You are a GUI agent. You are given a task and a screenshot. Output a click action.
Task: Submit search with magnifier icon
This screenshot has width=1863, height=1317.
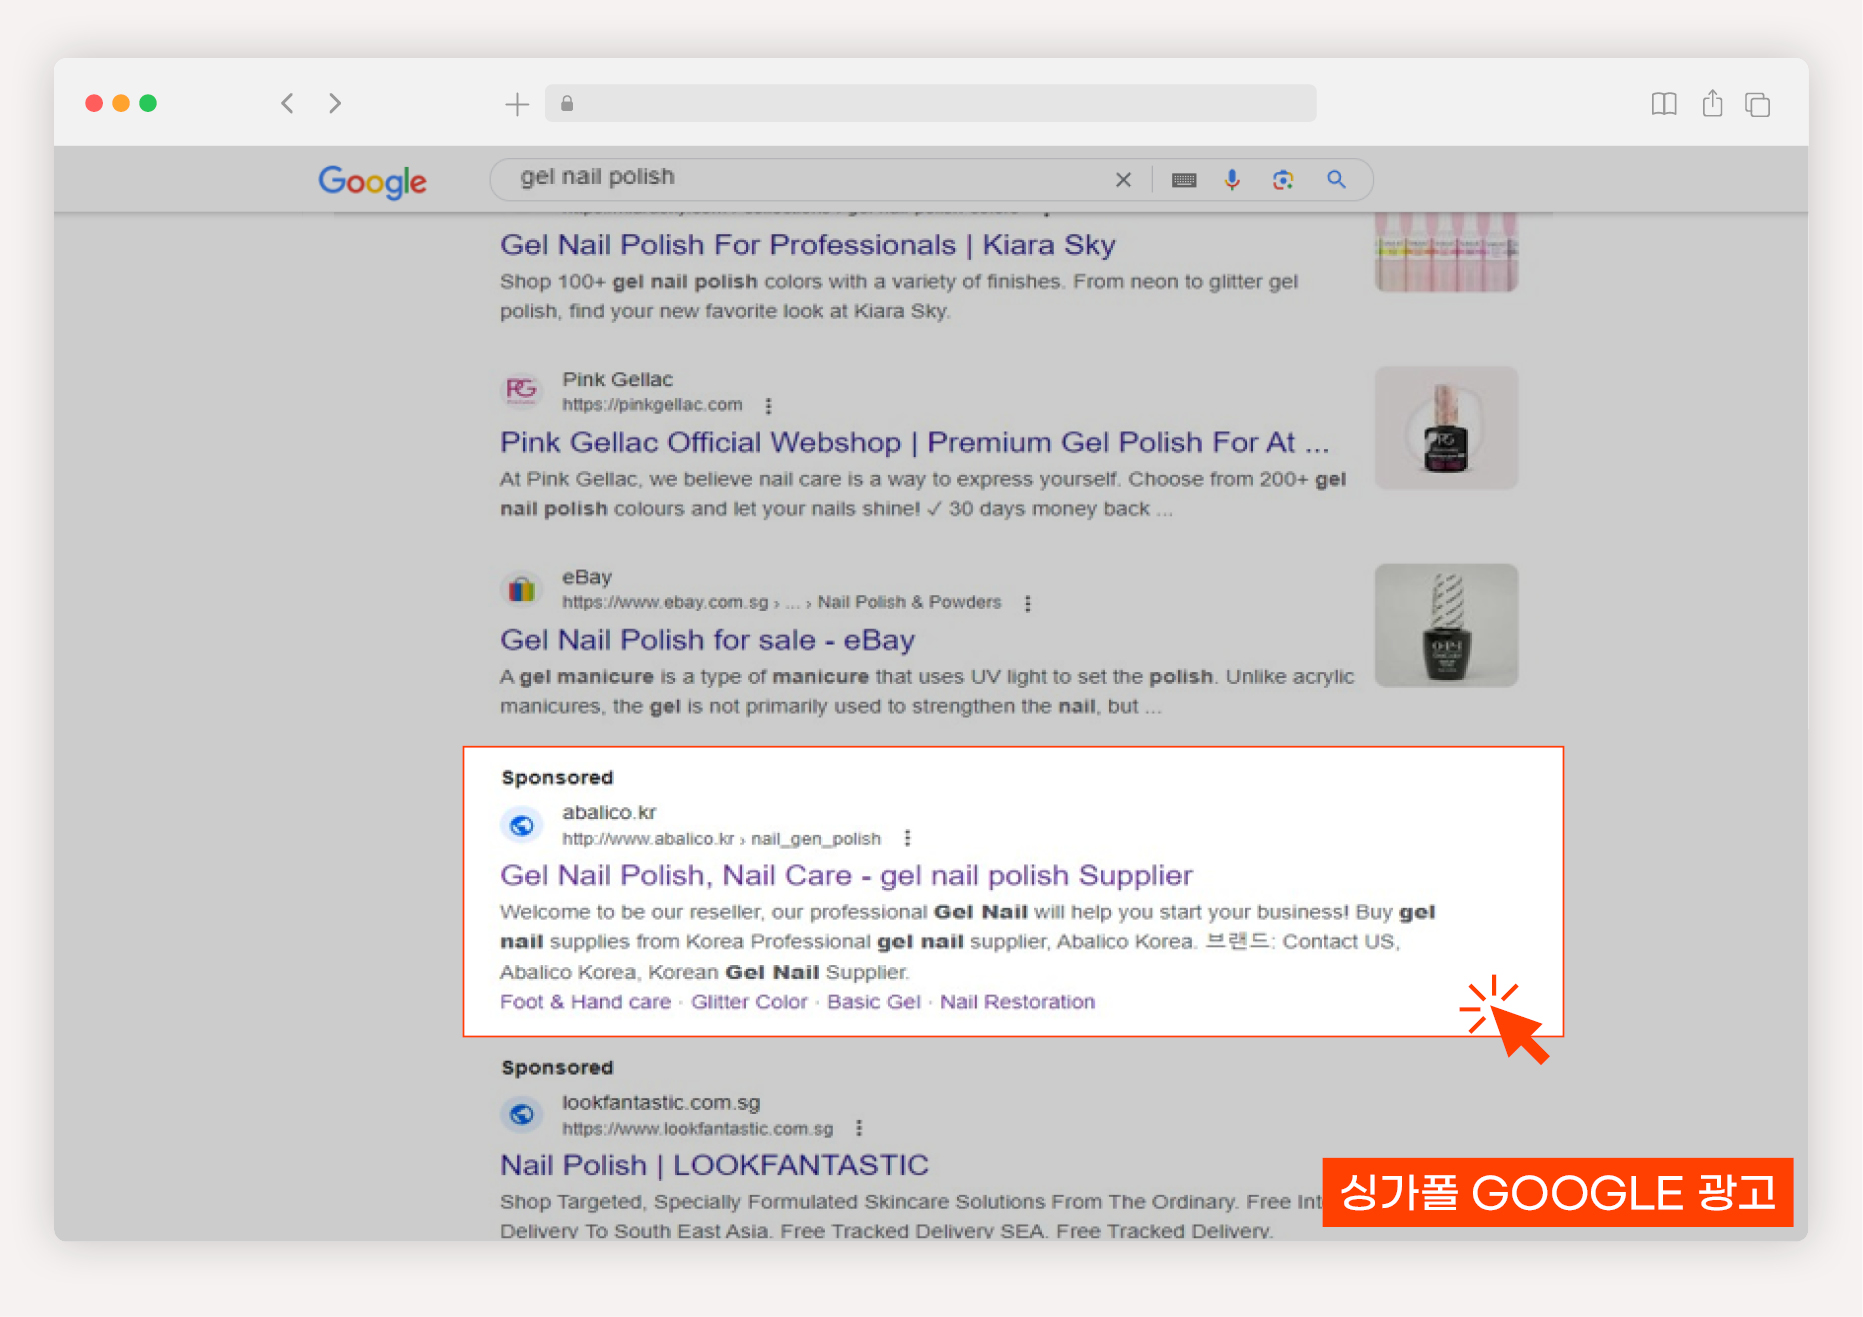pos(1336,179)
